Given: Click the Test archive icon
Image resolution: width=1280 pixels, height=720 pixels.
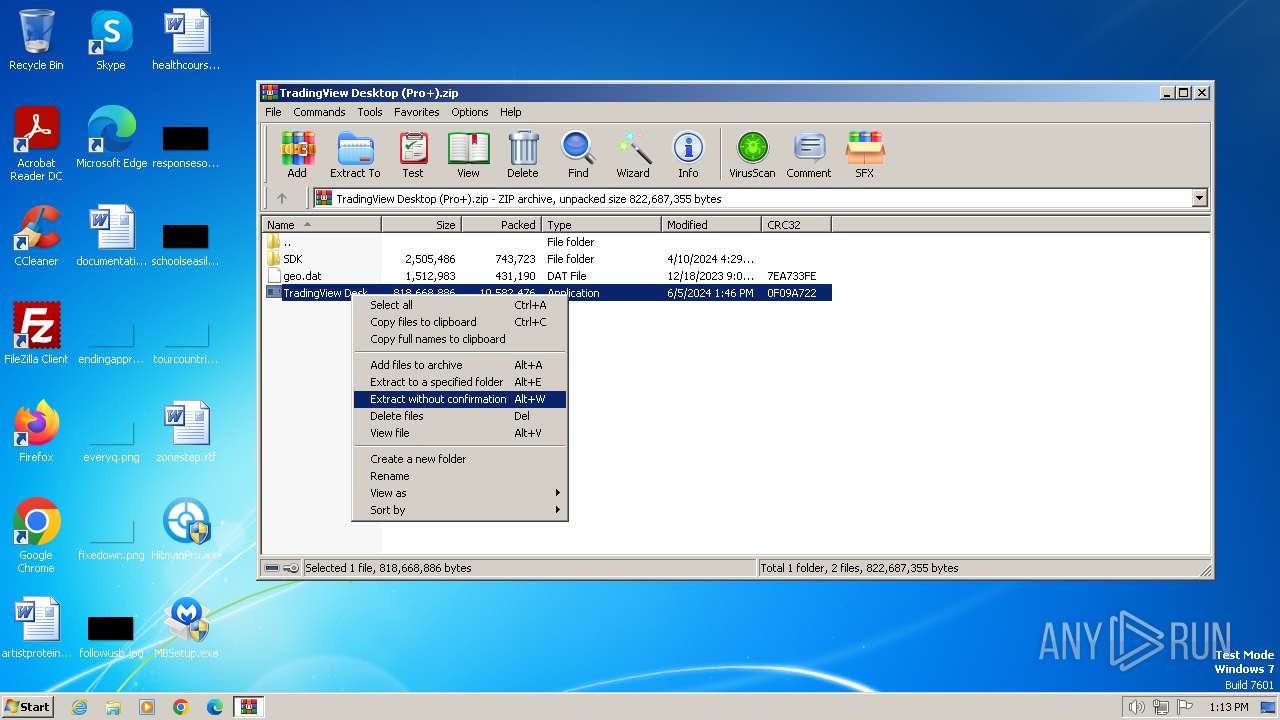Looking at the screenshot, I should pyautogui.click(x=413, y=155).
